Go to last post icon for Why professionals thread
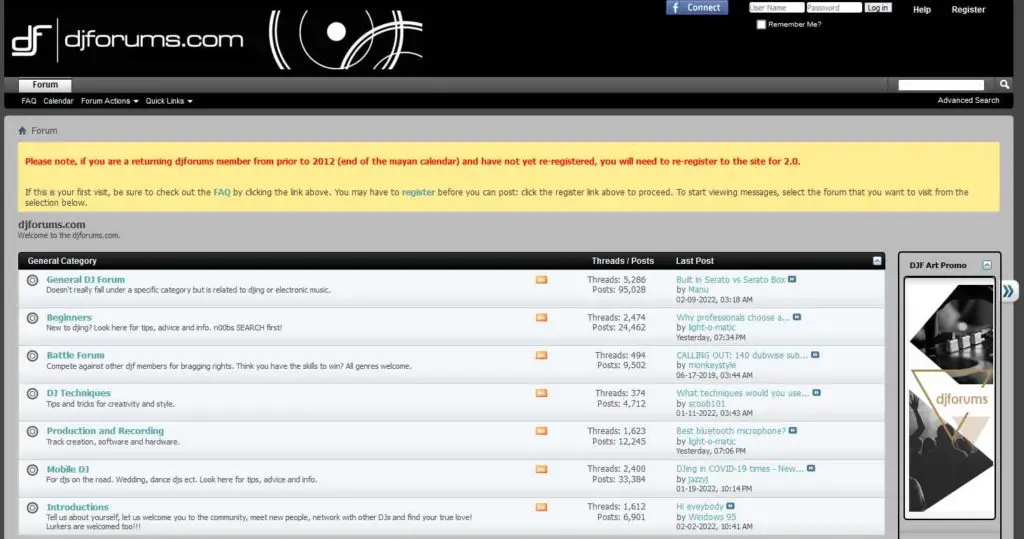The height and width of the screenshot is (539, 1024). coord(797,318)
